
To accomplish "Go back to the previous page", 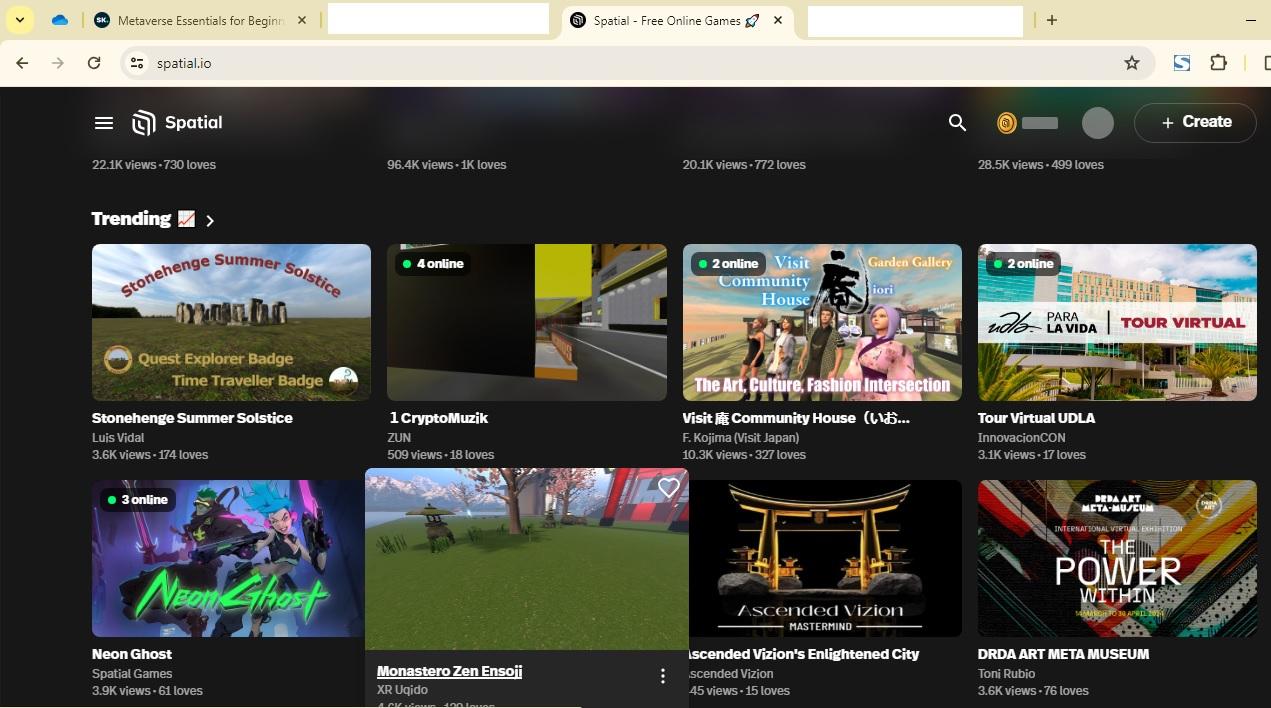I will [22, 63].
